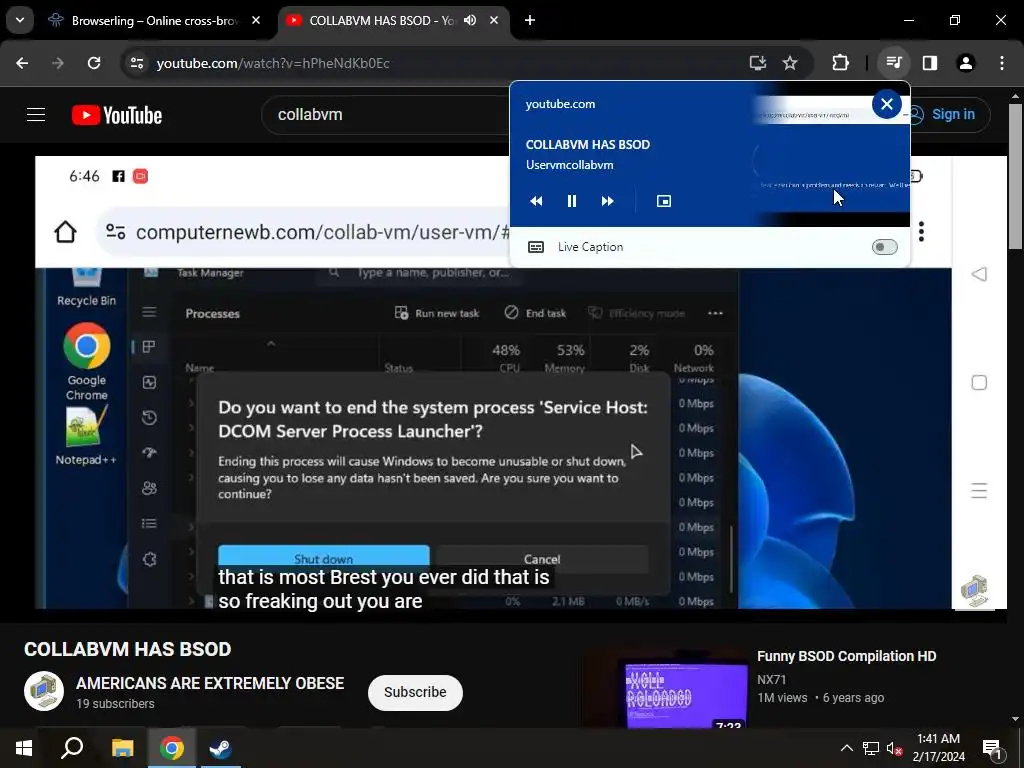Open the Chrome profile avatar

[x=965, y=63]
